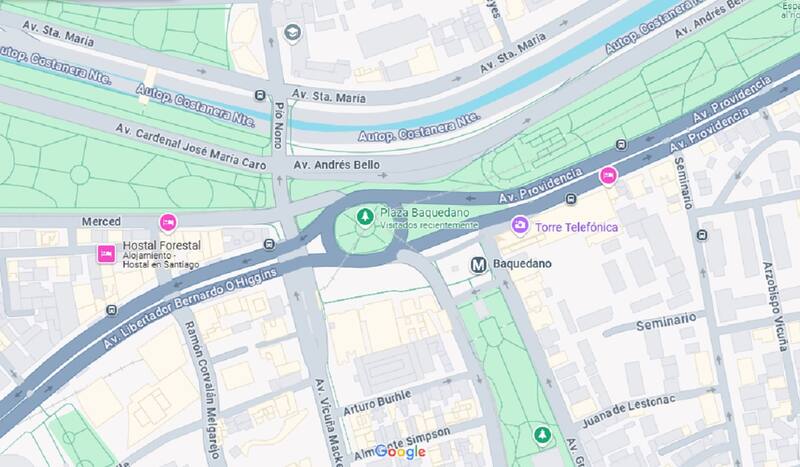The width and height of the screenshot is (800, 467).
Task: Click the Torre Telefónica text label
Action: tap(577, 227)
